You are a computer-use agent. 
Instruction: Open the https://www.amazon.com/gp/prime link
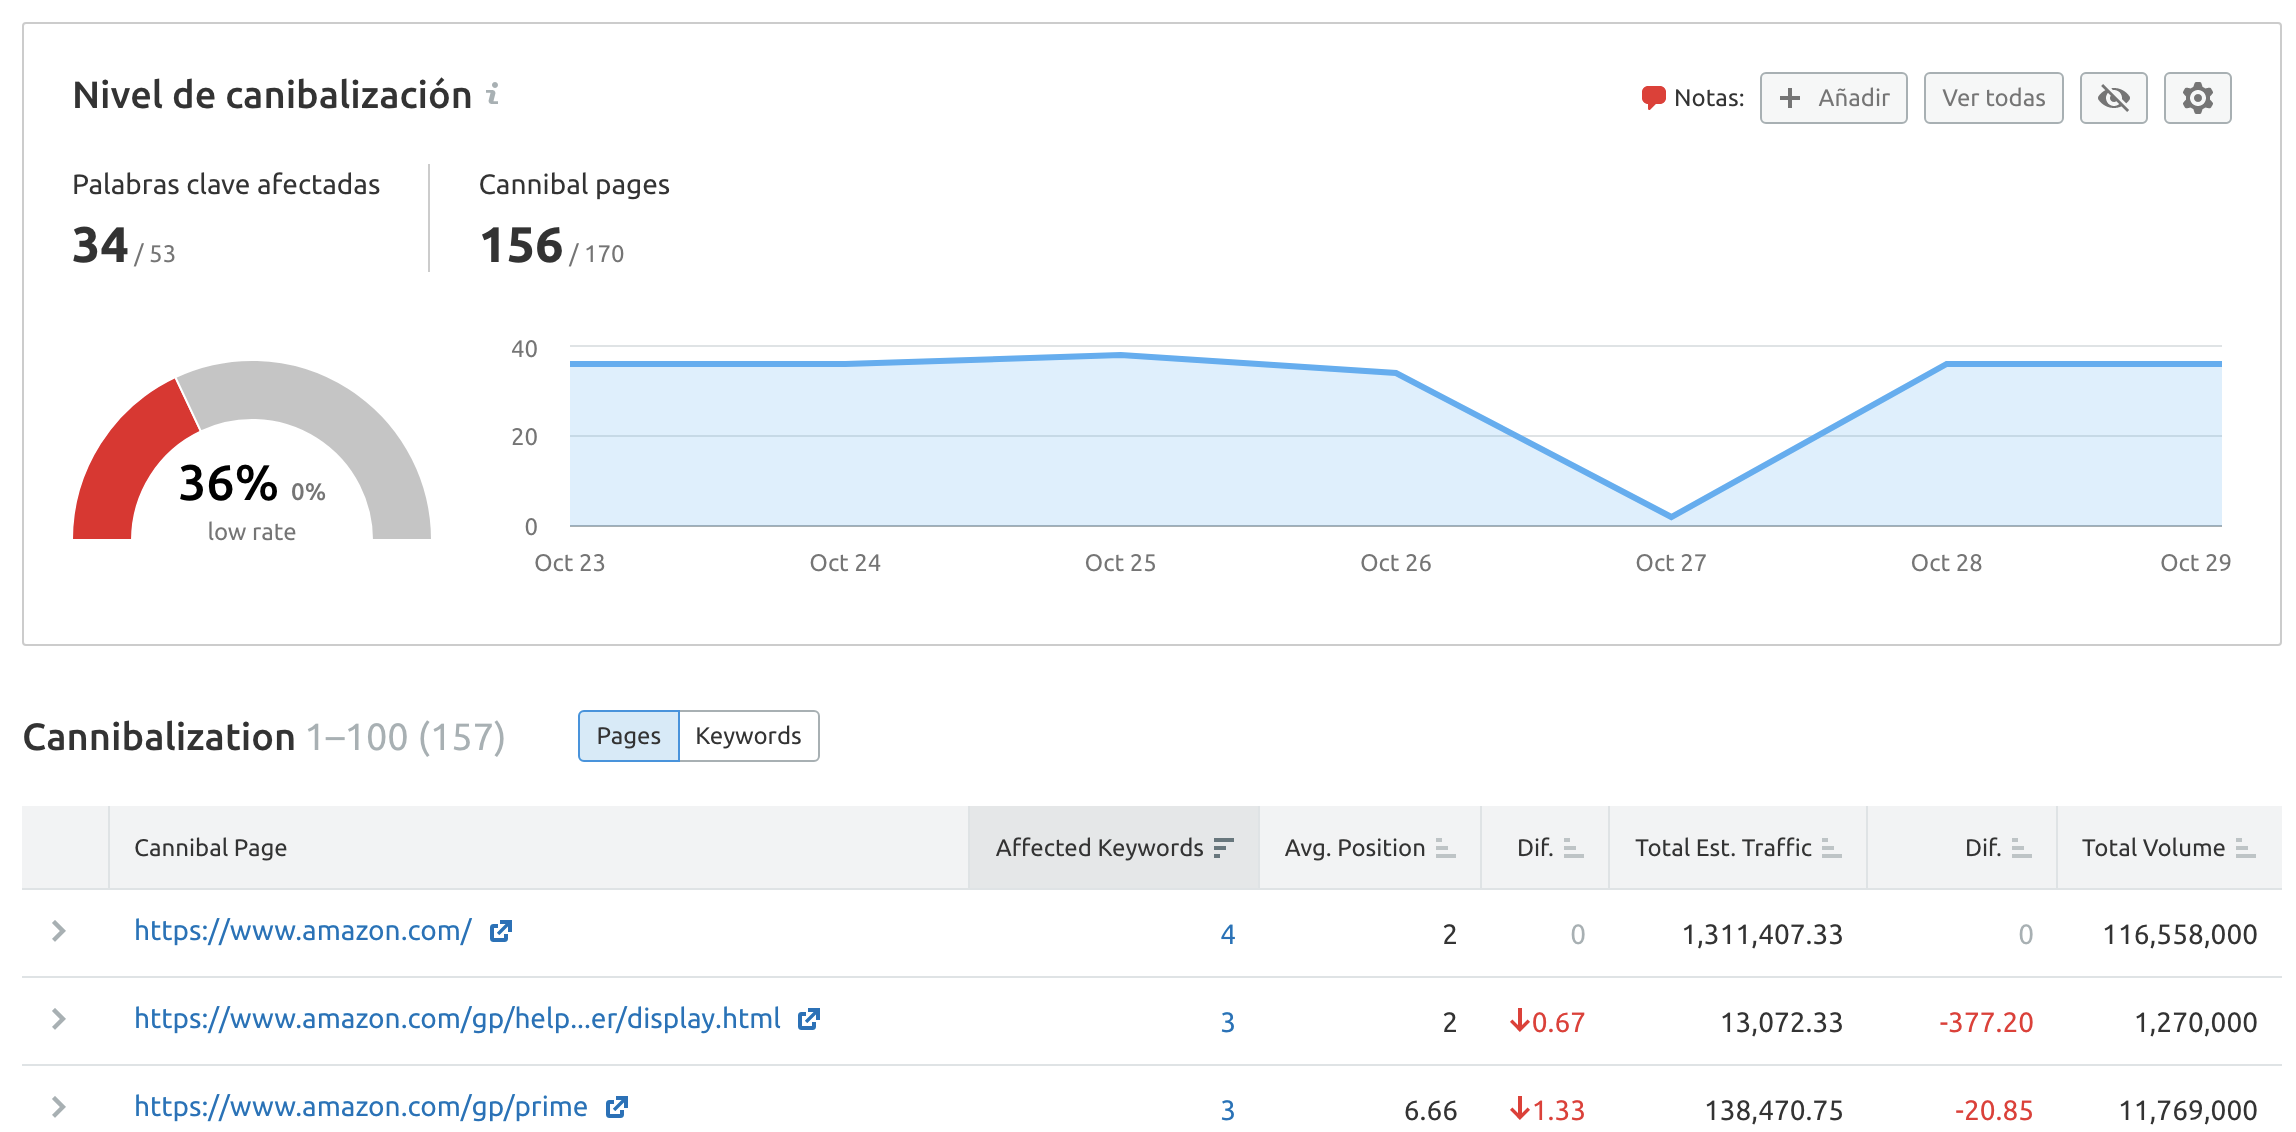click(x=360, y=1107)
